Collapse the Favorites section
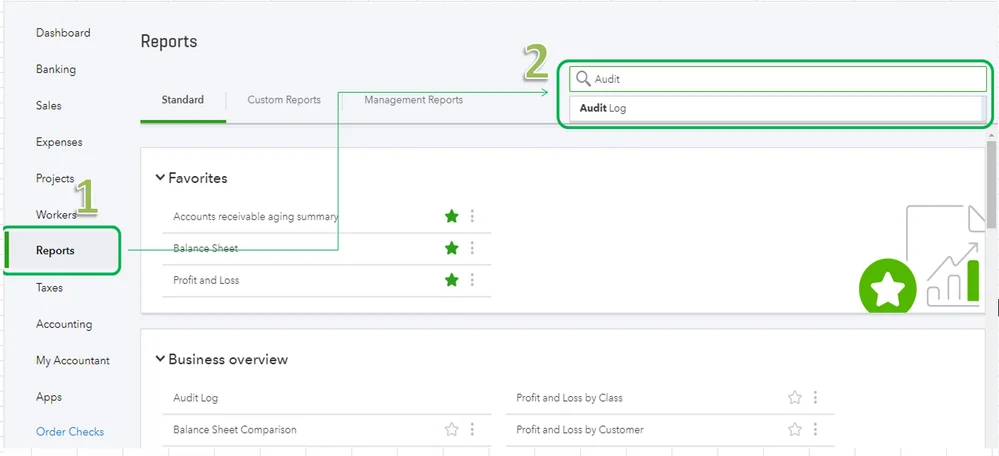Image resolution: width=999 pixels, height=456 pixels. click(160, 178)
